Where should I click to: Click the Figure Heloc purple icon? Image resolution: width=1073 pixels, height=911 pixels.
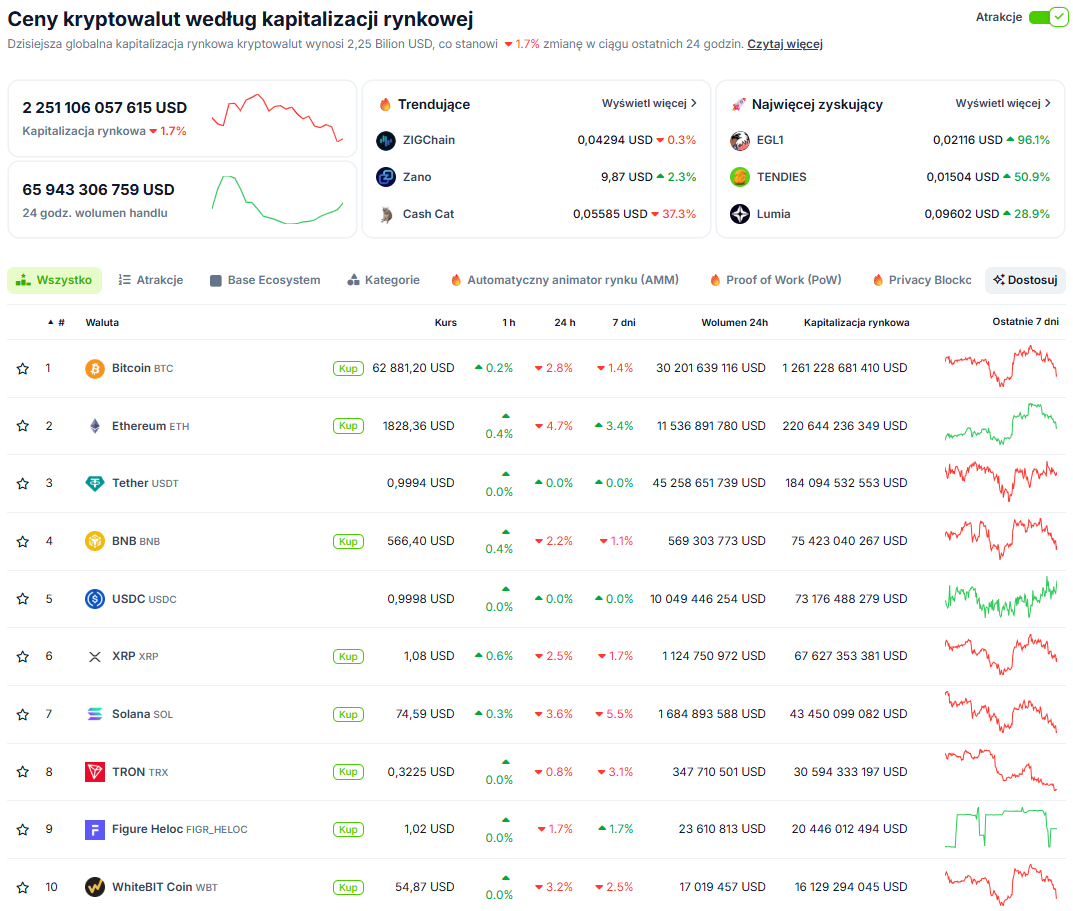point(94,830)
